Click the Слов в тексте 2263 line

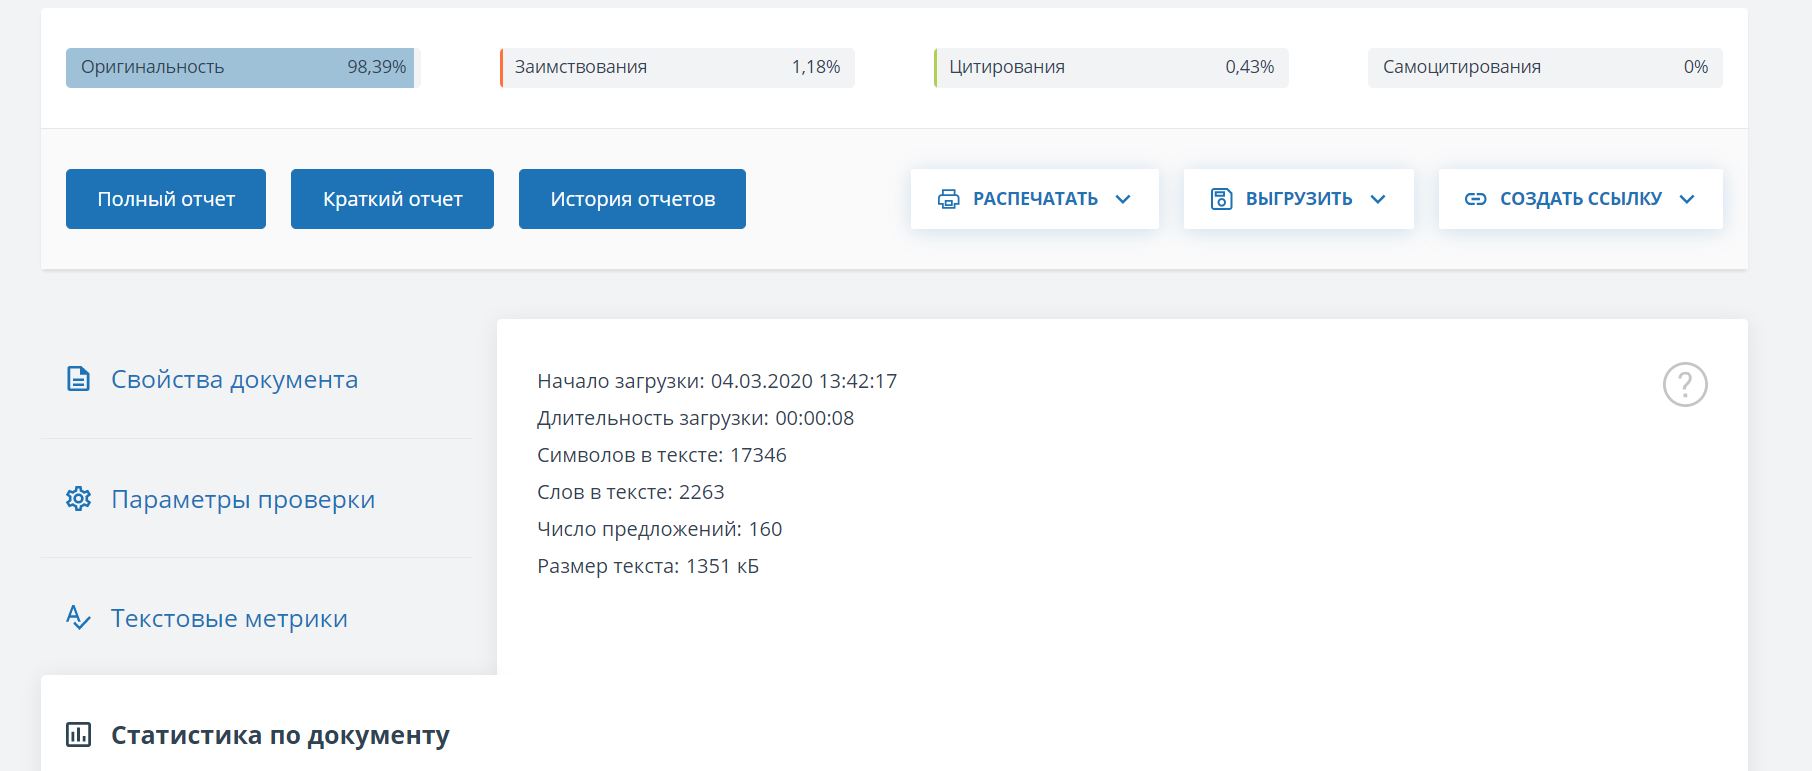click(631, 492)
